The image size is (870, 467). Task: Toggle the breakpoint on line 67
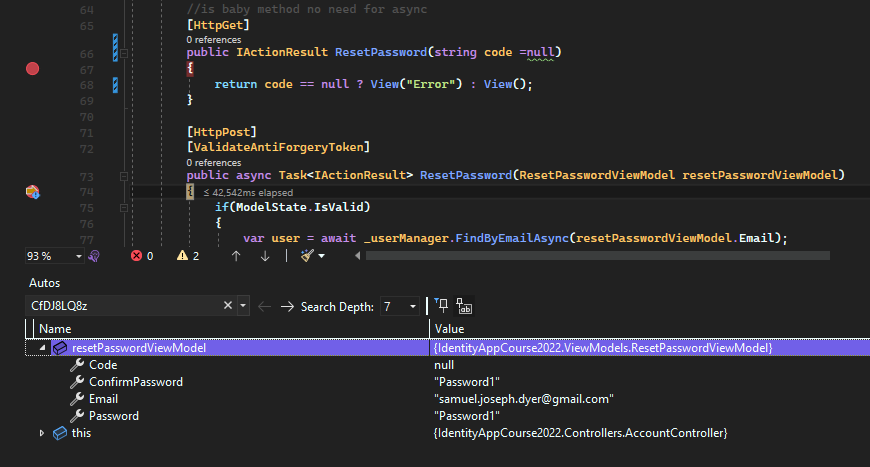[x=32, y=69]
